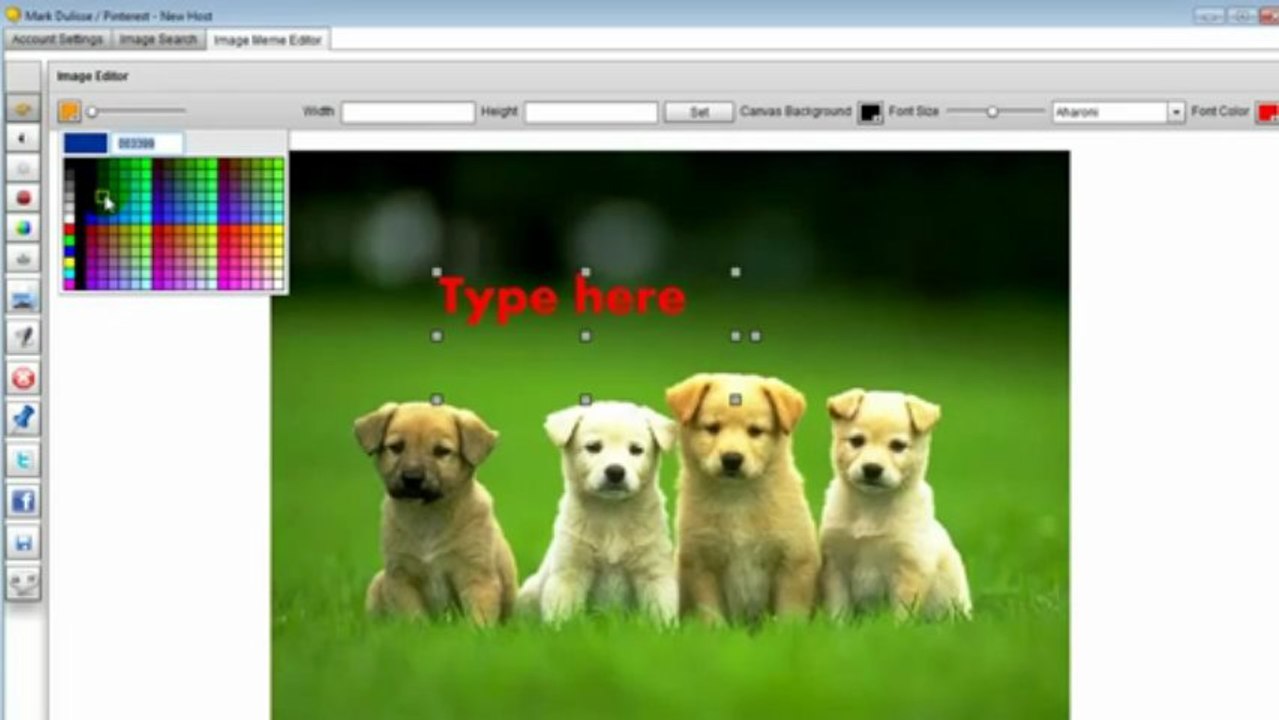Pick the highlighted dark green palette cell
Screen dimensions: 1279x720
[102, 197]
